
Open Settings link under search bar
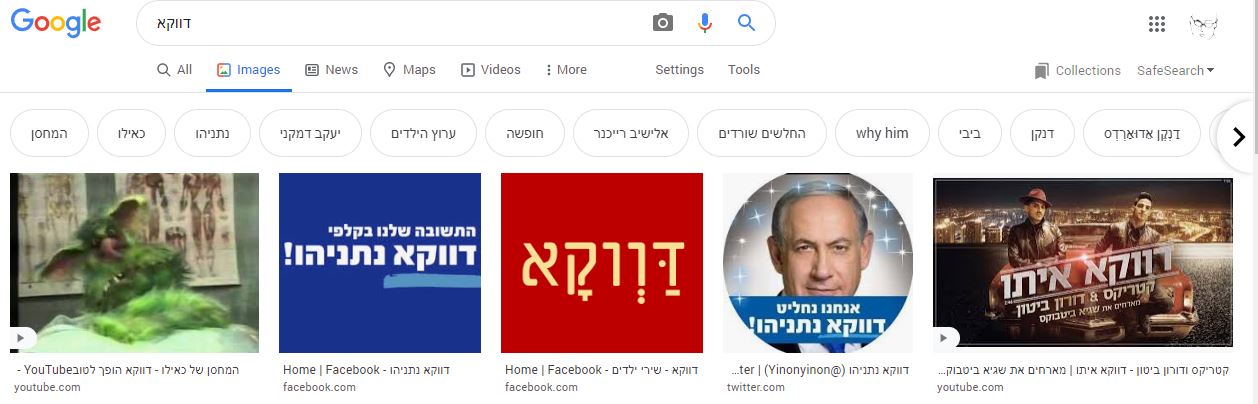(x=680, y=70)
